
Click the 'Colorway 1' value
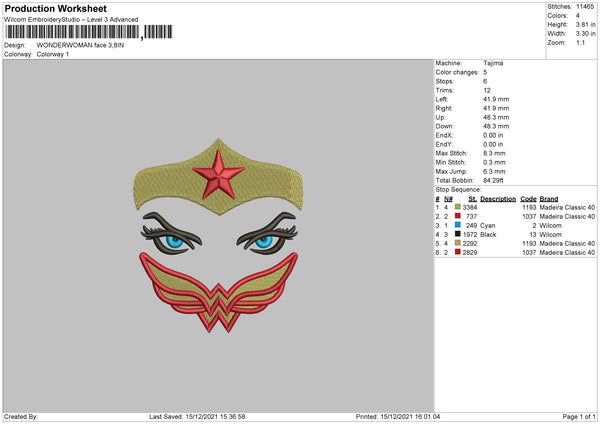(53, 54)
